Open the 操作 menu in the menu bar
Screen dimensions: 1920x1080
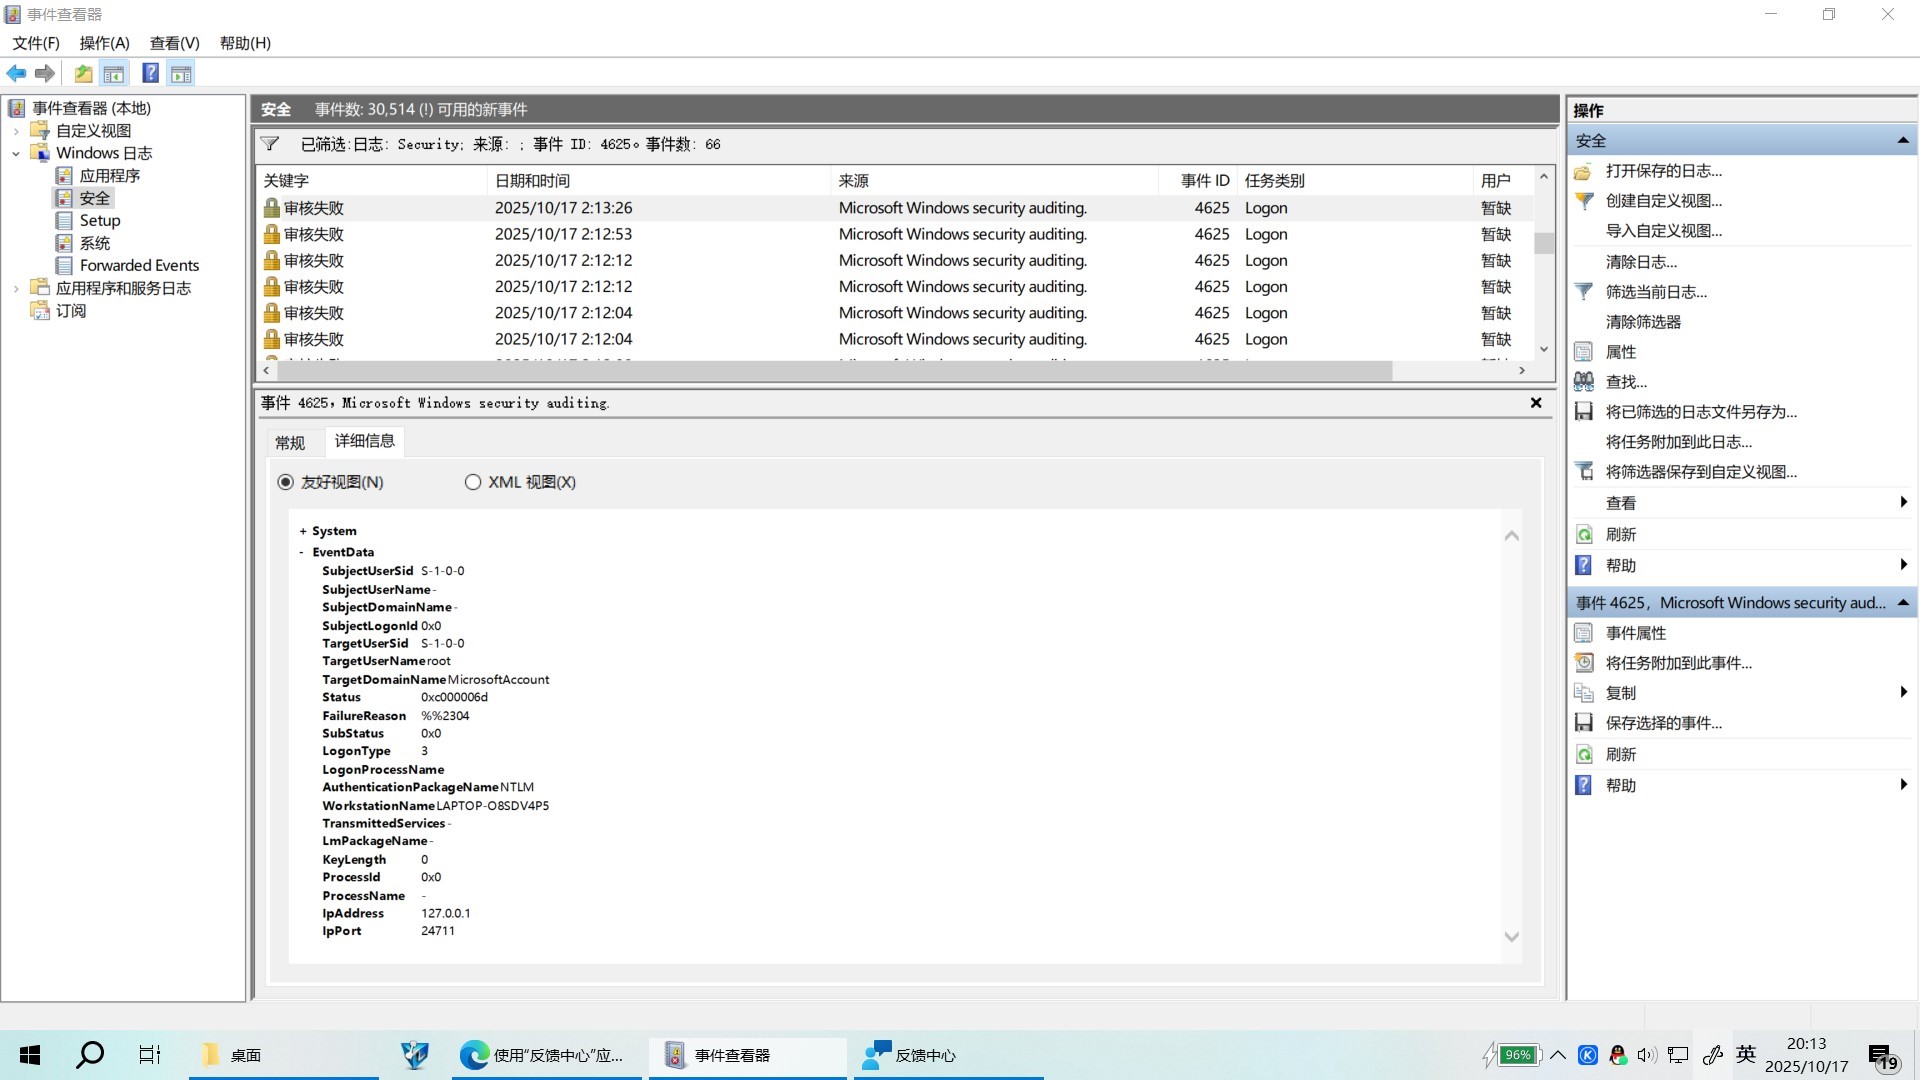(x=104, y=43)
